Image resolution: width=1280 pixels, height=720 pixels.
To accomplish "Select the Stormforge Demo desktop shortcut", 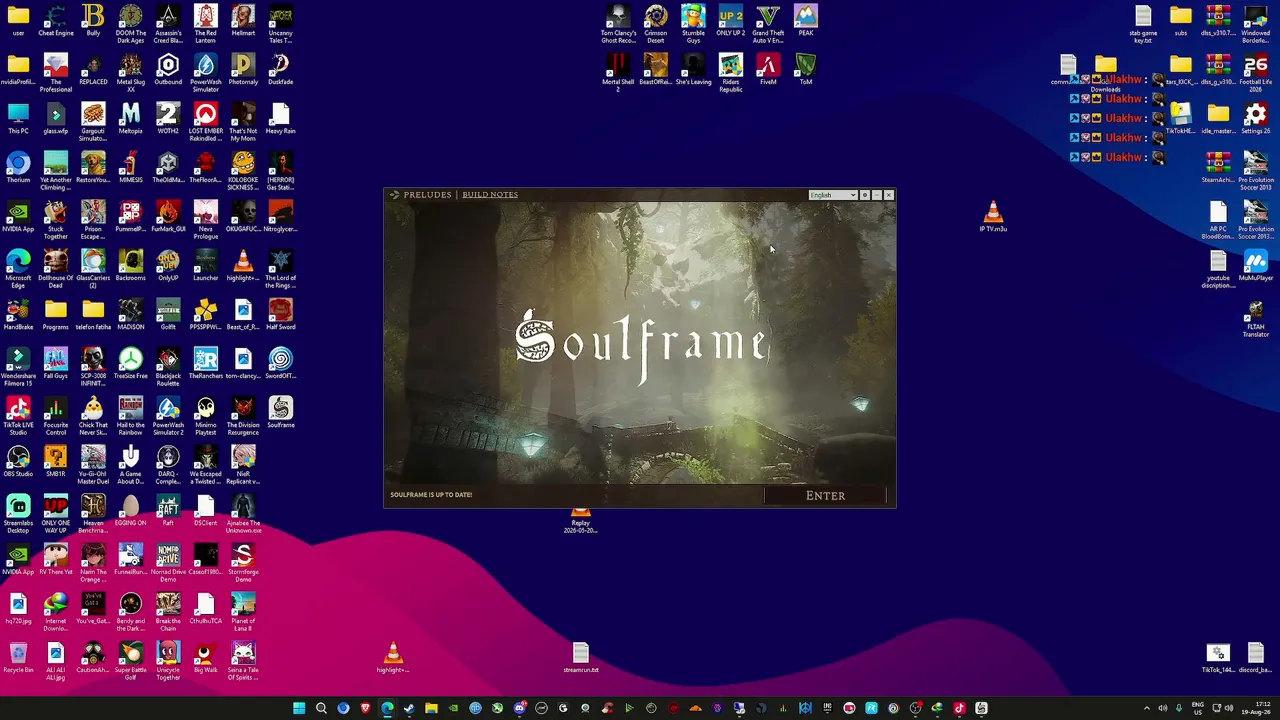I will pyautogui.click(x=243, y=562).
